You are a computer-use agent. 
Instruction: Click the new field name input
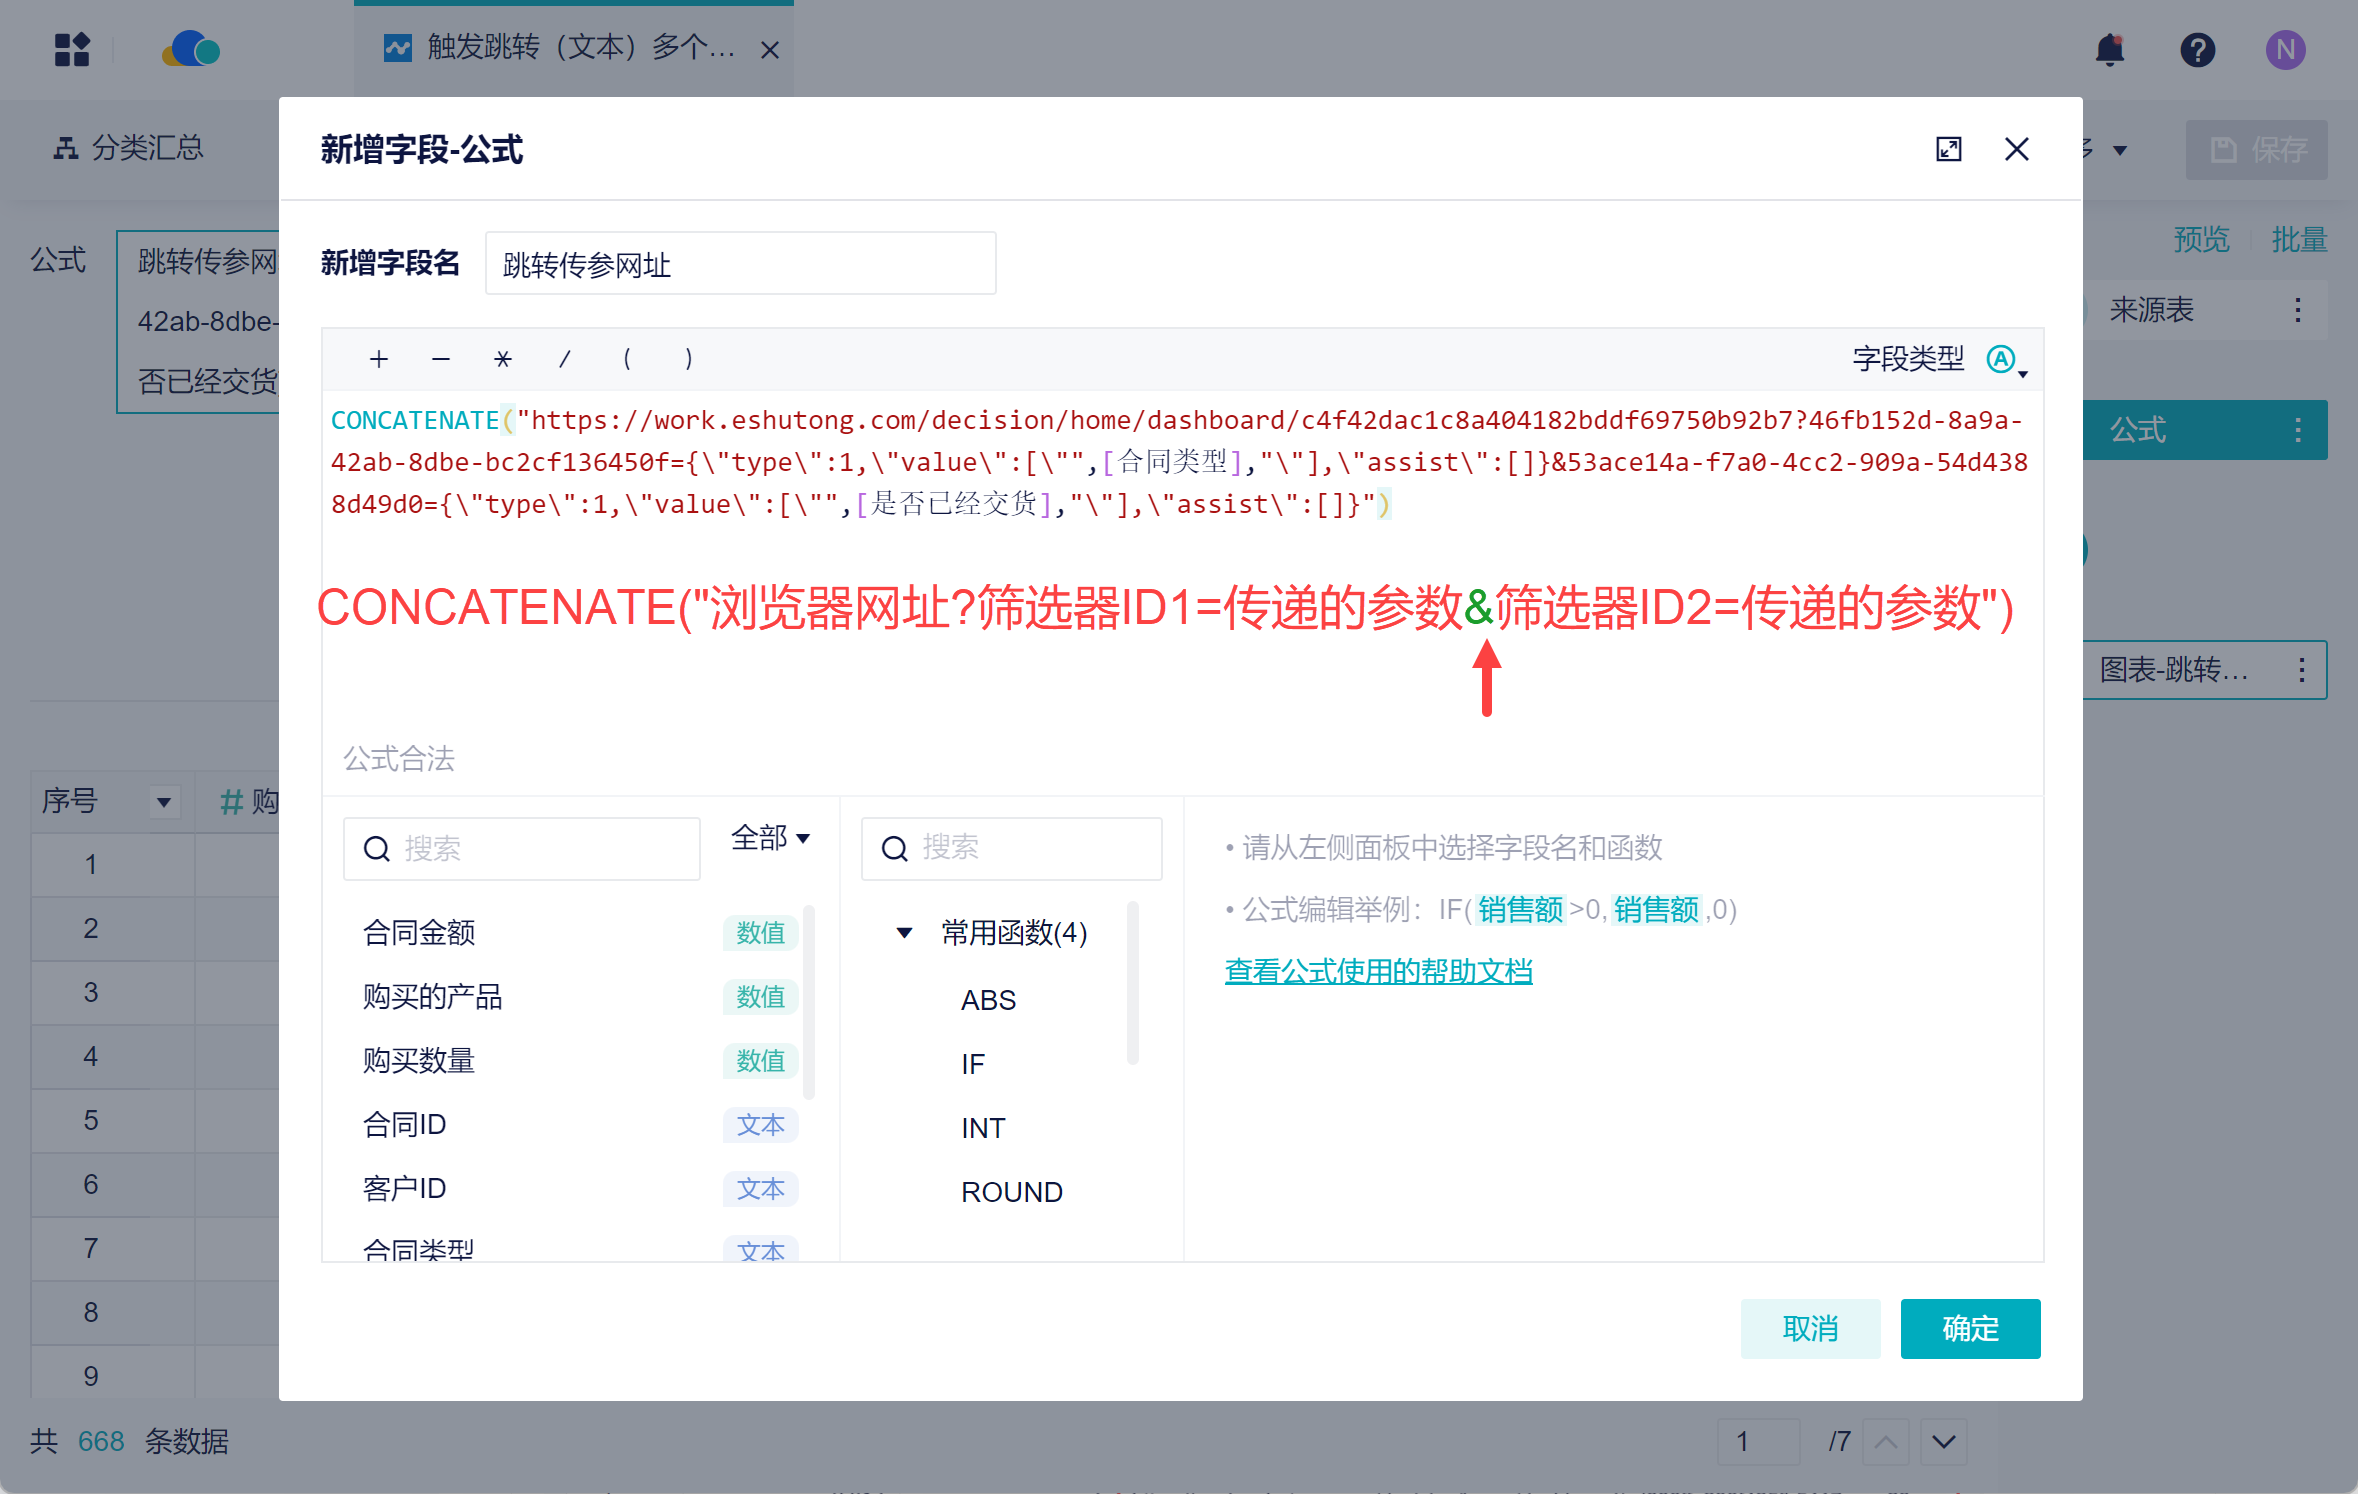[x=740, y=264]
